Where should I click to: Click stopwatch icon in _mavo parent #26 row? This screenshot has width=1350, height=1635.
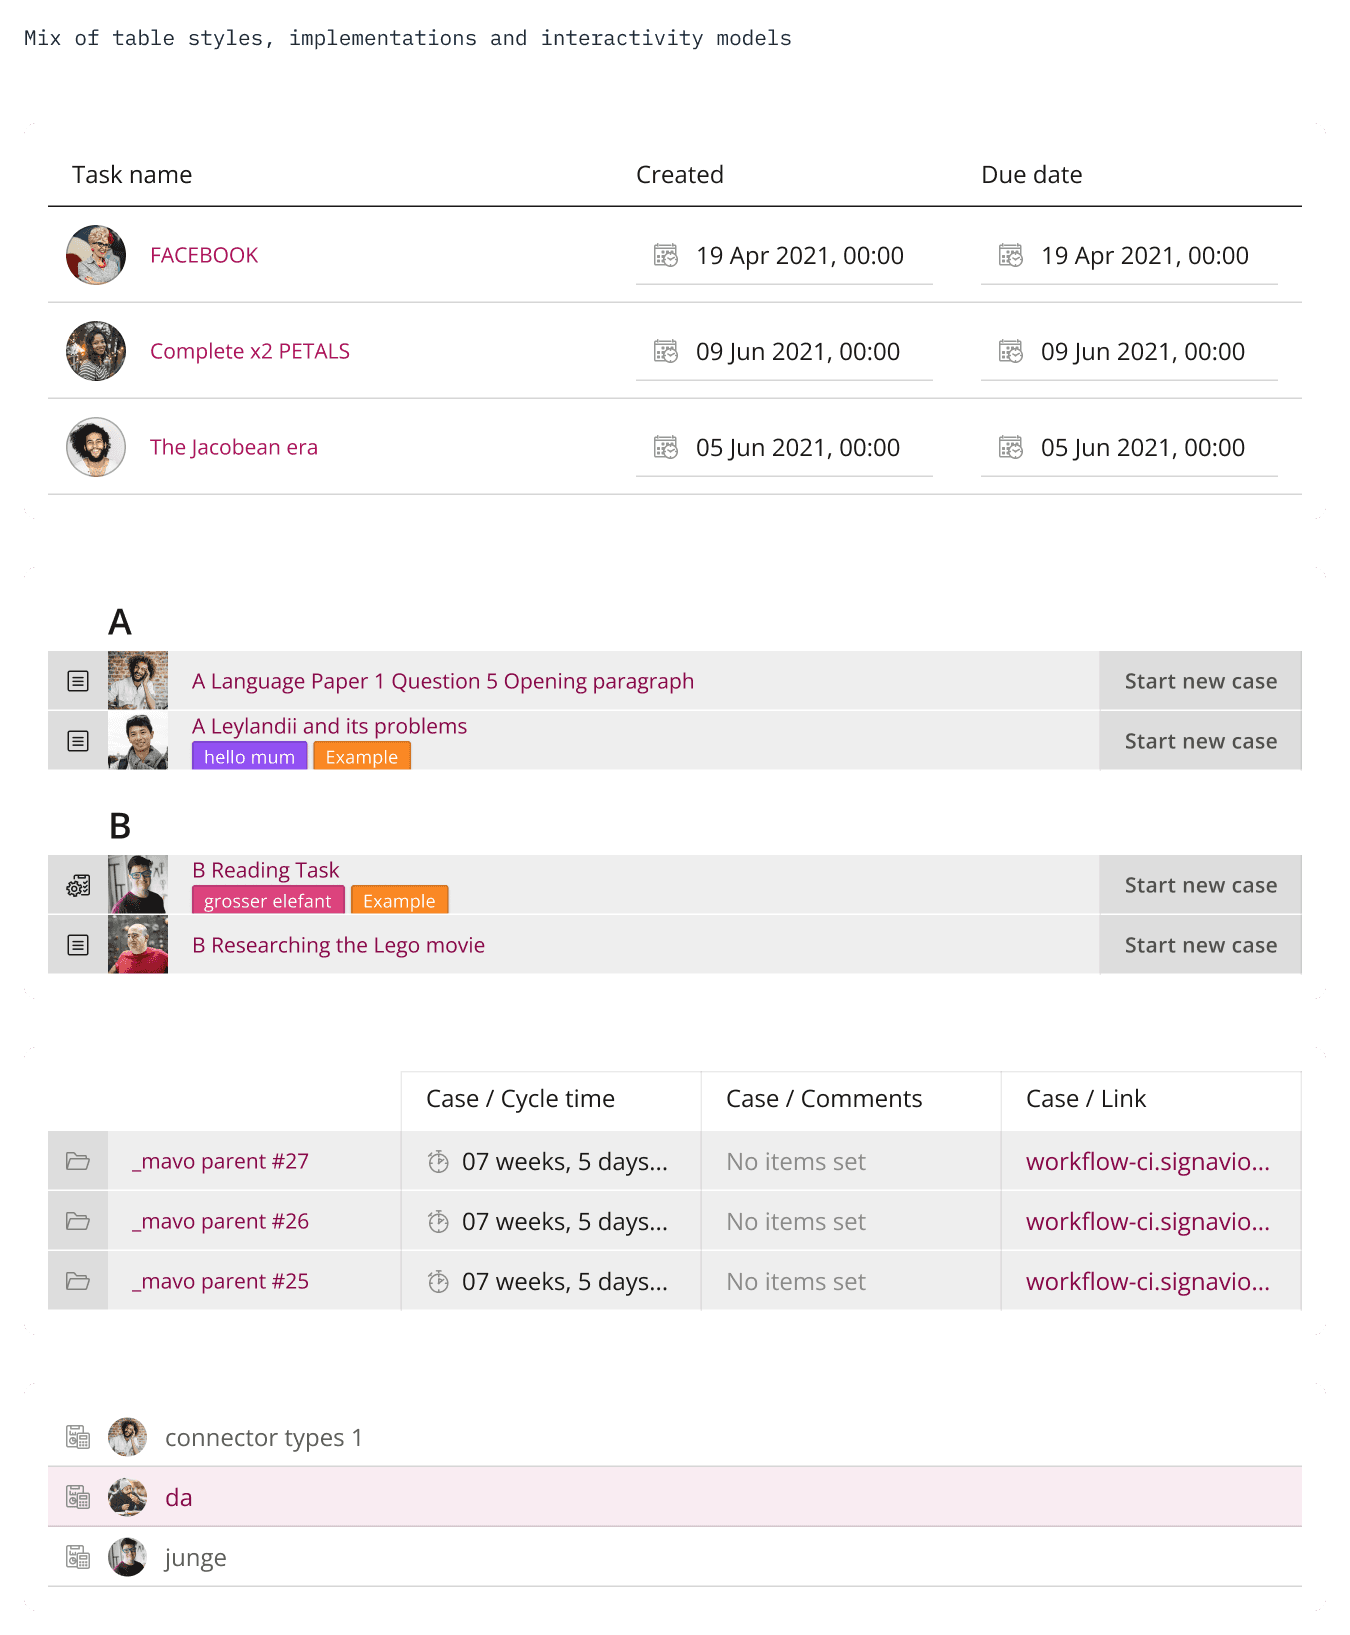coord(438,1221)
